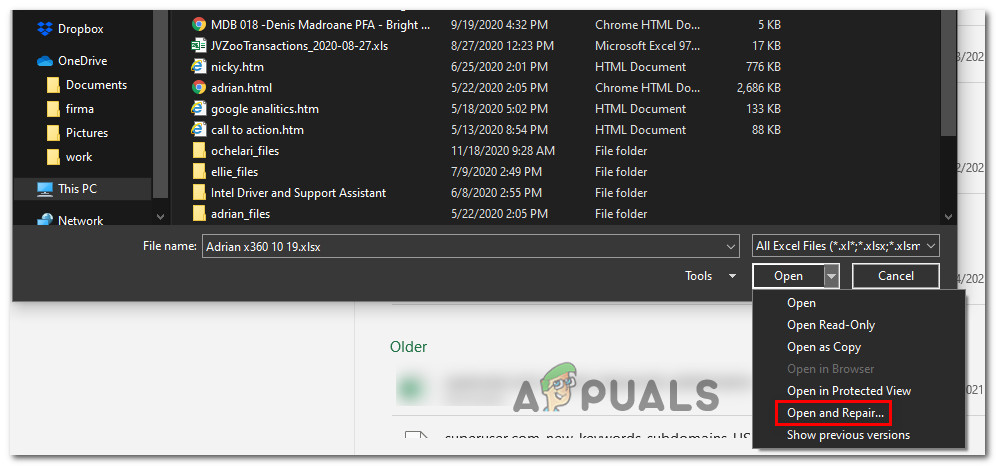Select Show previous versions entry
Viewport: 996px width, 466px height.
[x=848, y=435]
